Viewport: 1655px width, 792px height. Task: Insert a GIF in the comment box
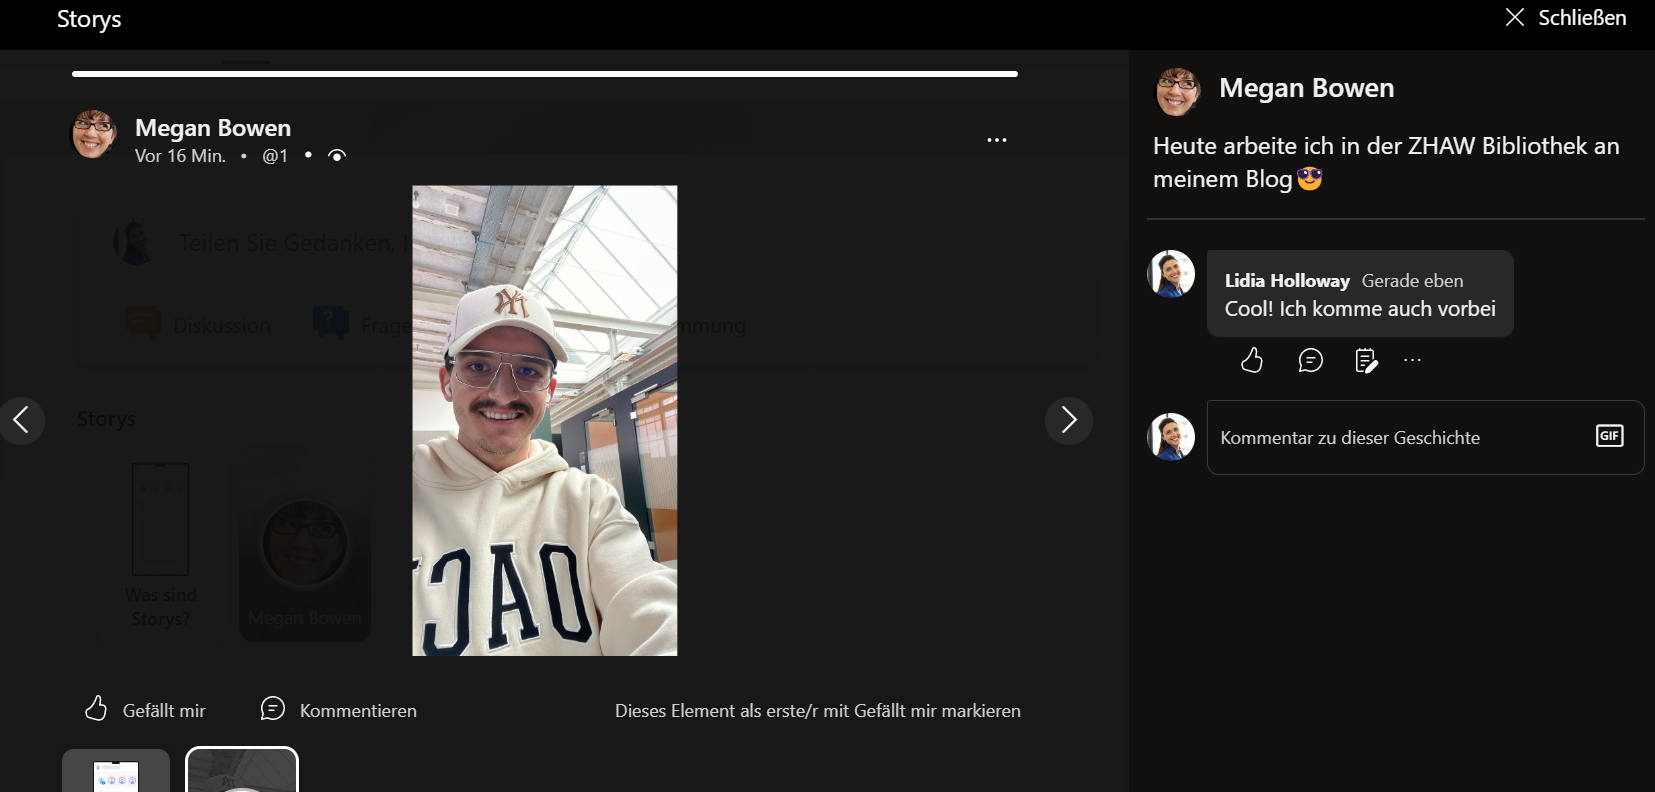1609,436
